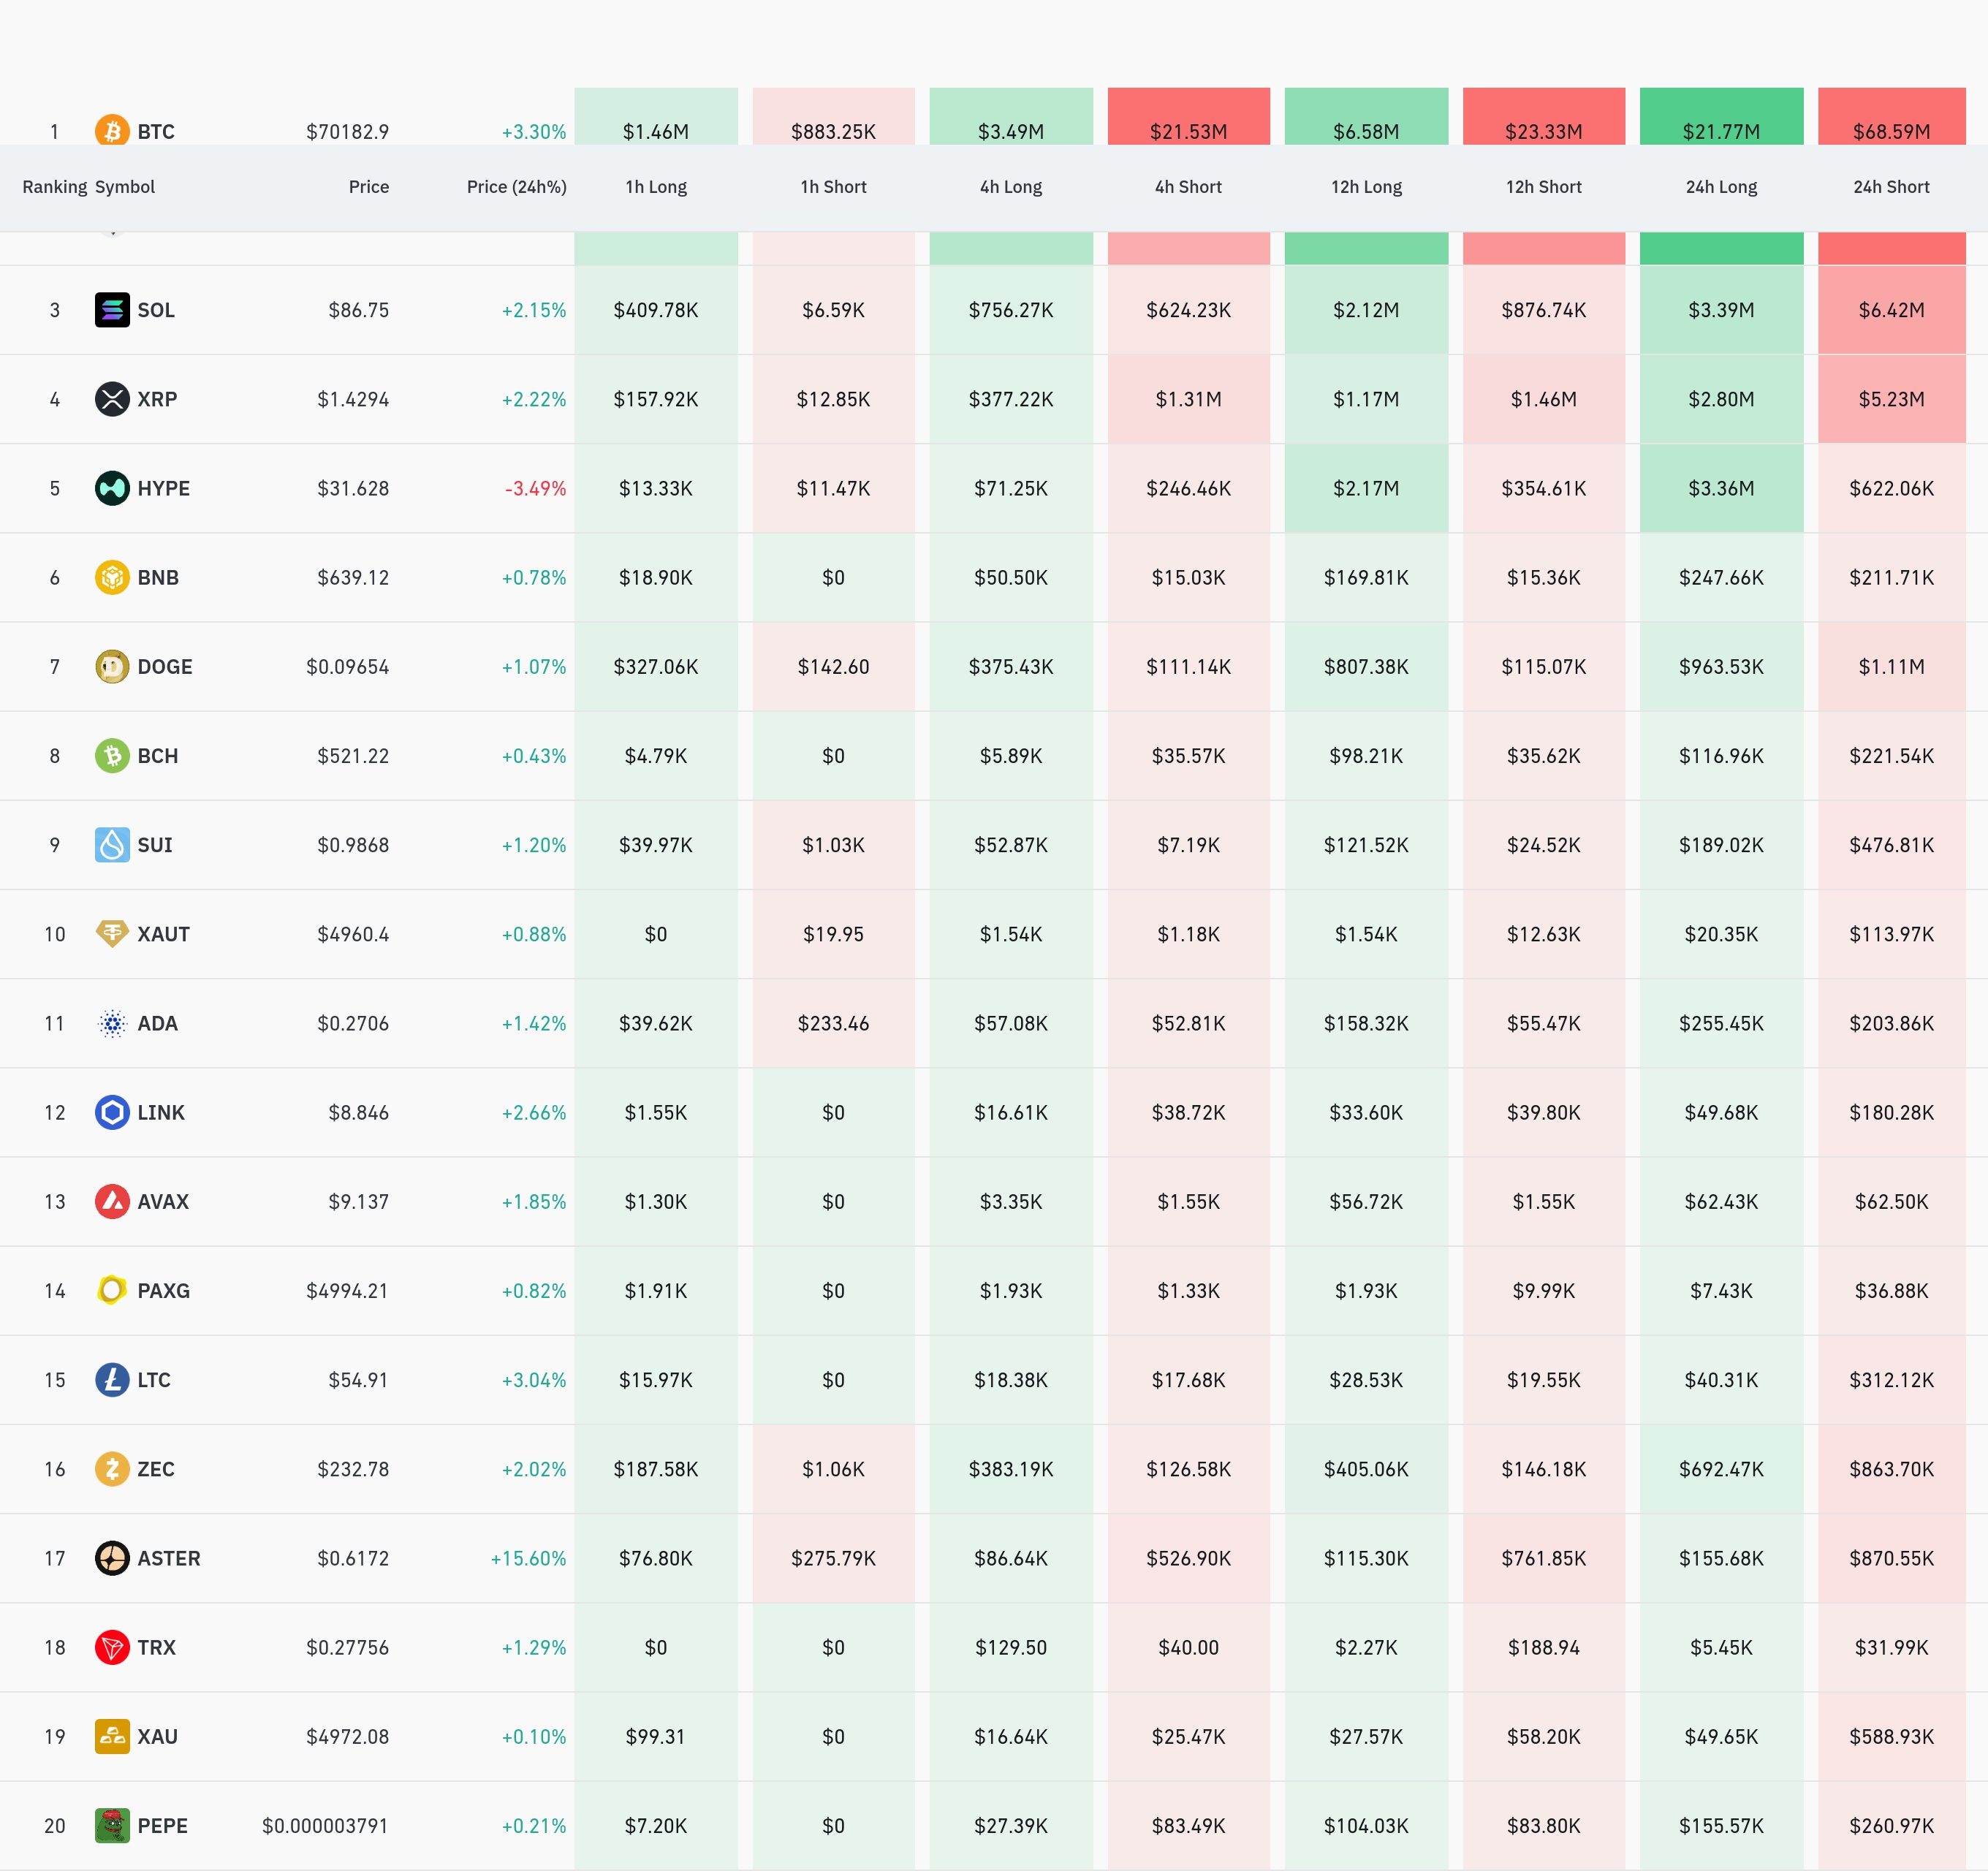The image size is (1988, 1871).
Task: Sort by the 24h Short column header
Action: click(x=1890, y=187)
